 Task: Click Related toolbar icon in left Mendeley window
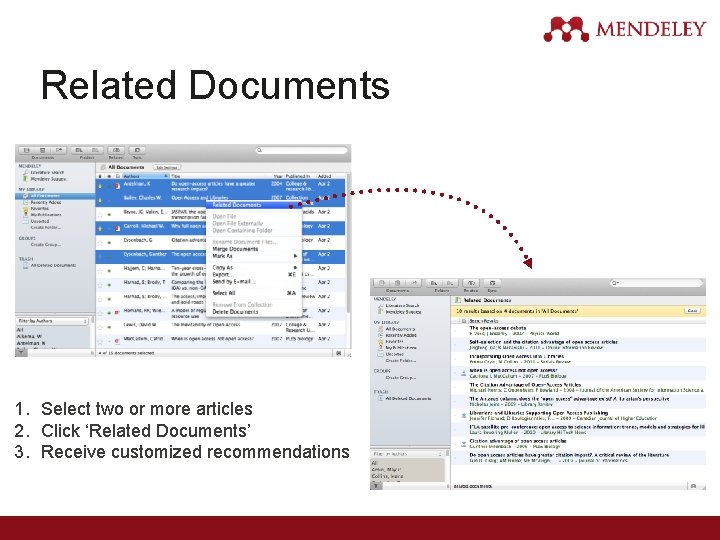tap(116, 150)
